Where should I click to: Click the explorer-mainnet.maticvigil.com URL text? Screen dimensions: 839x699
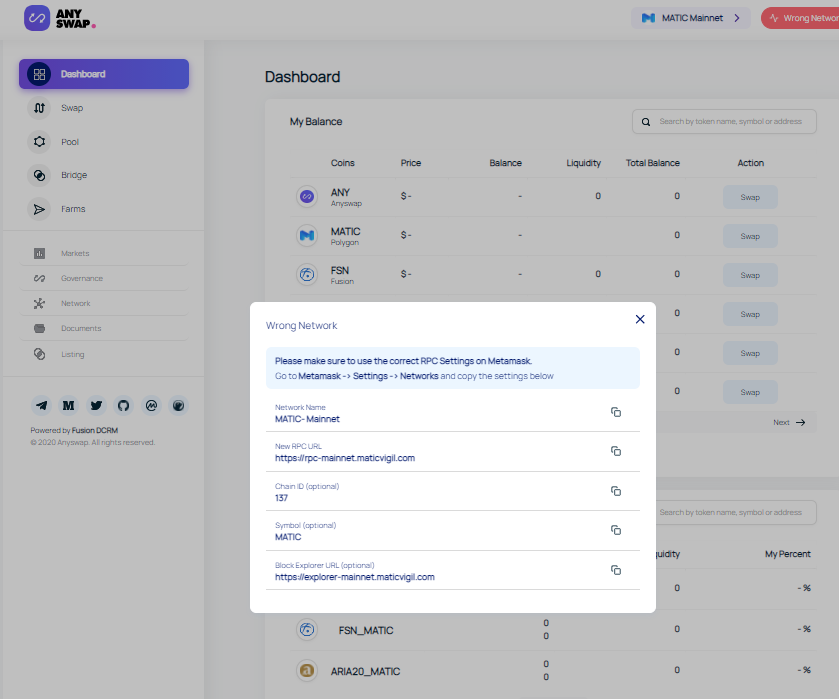pyautogui.click(x=355, y=577)
